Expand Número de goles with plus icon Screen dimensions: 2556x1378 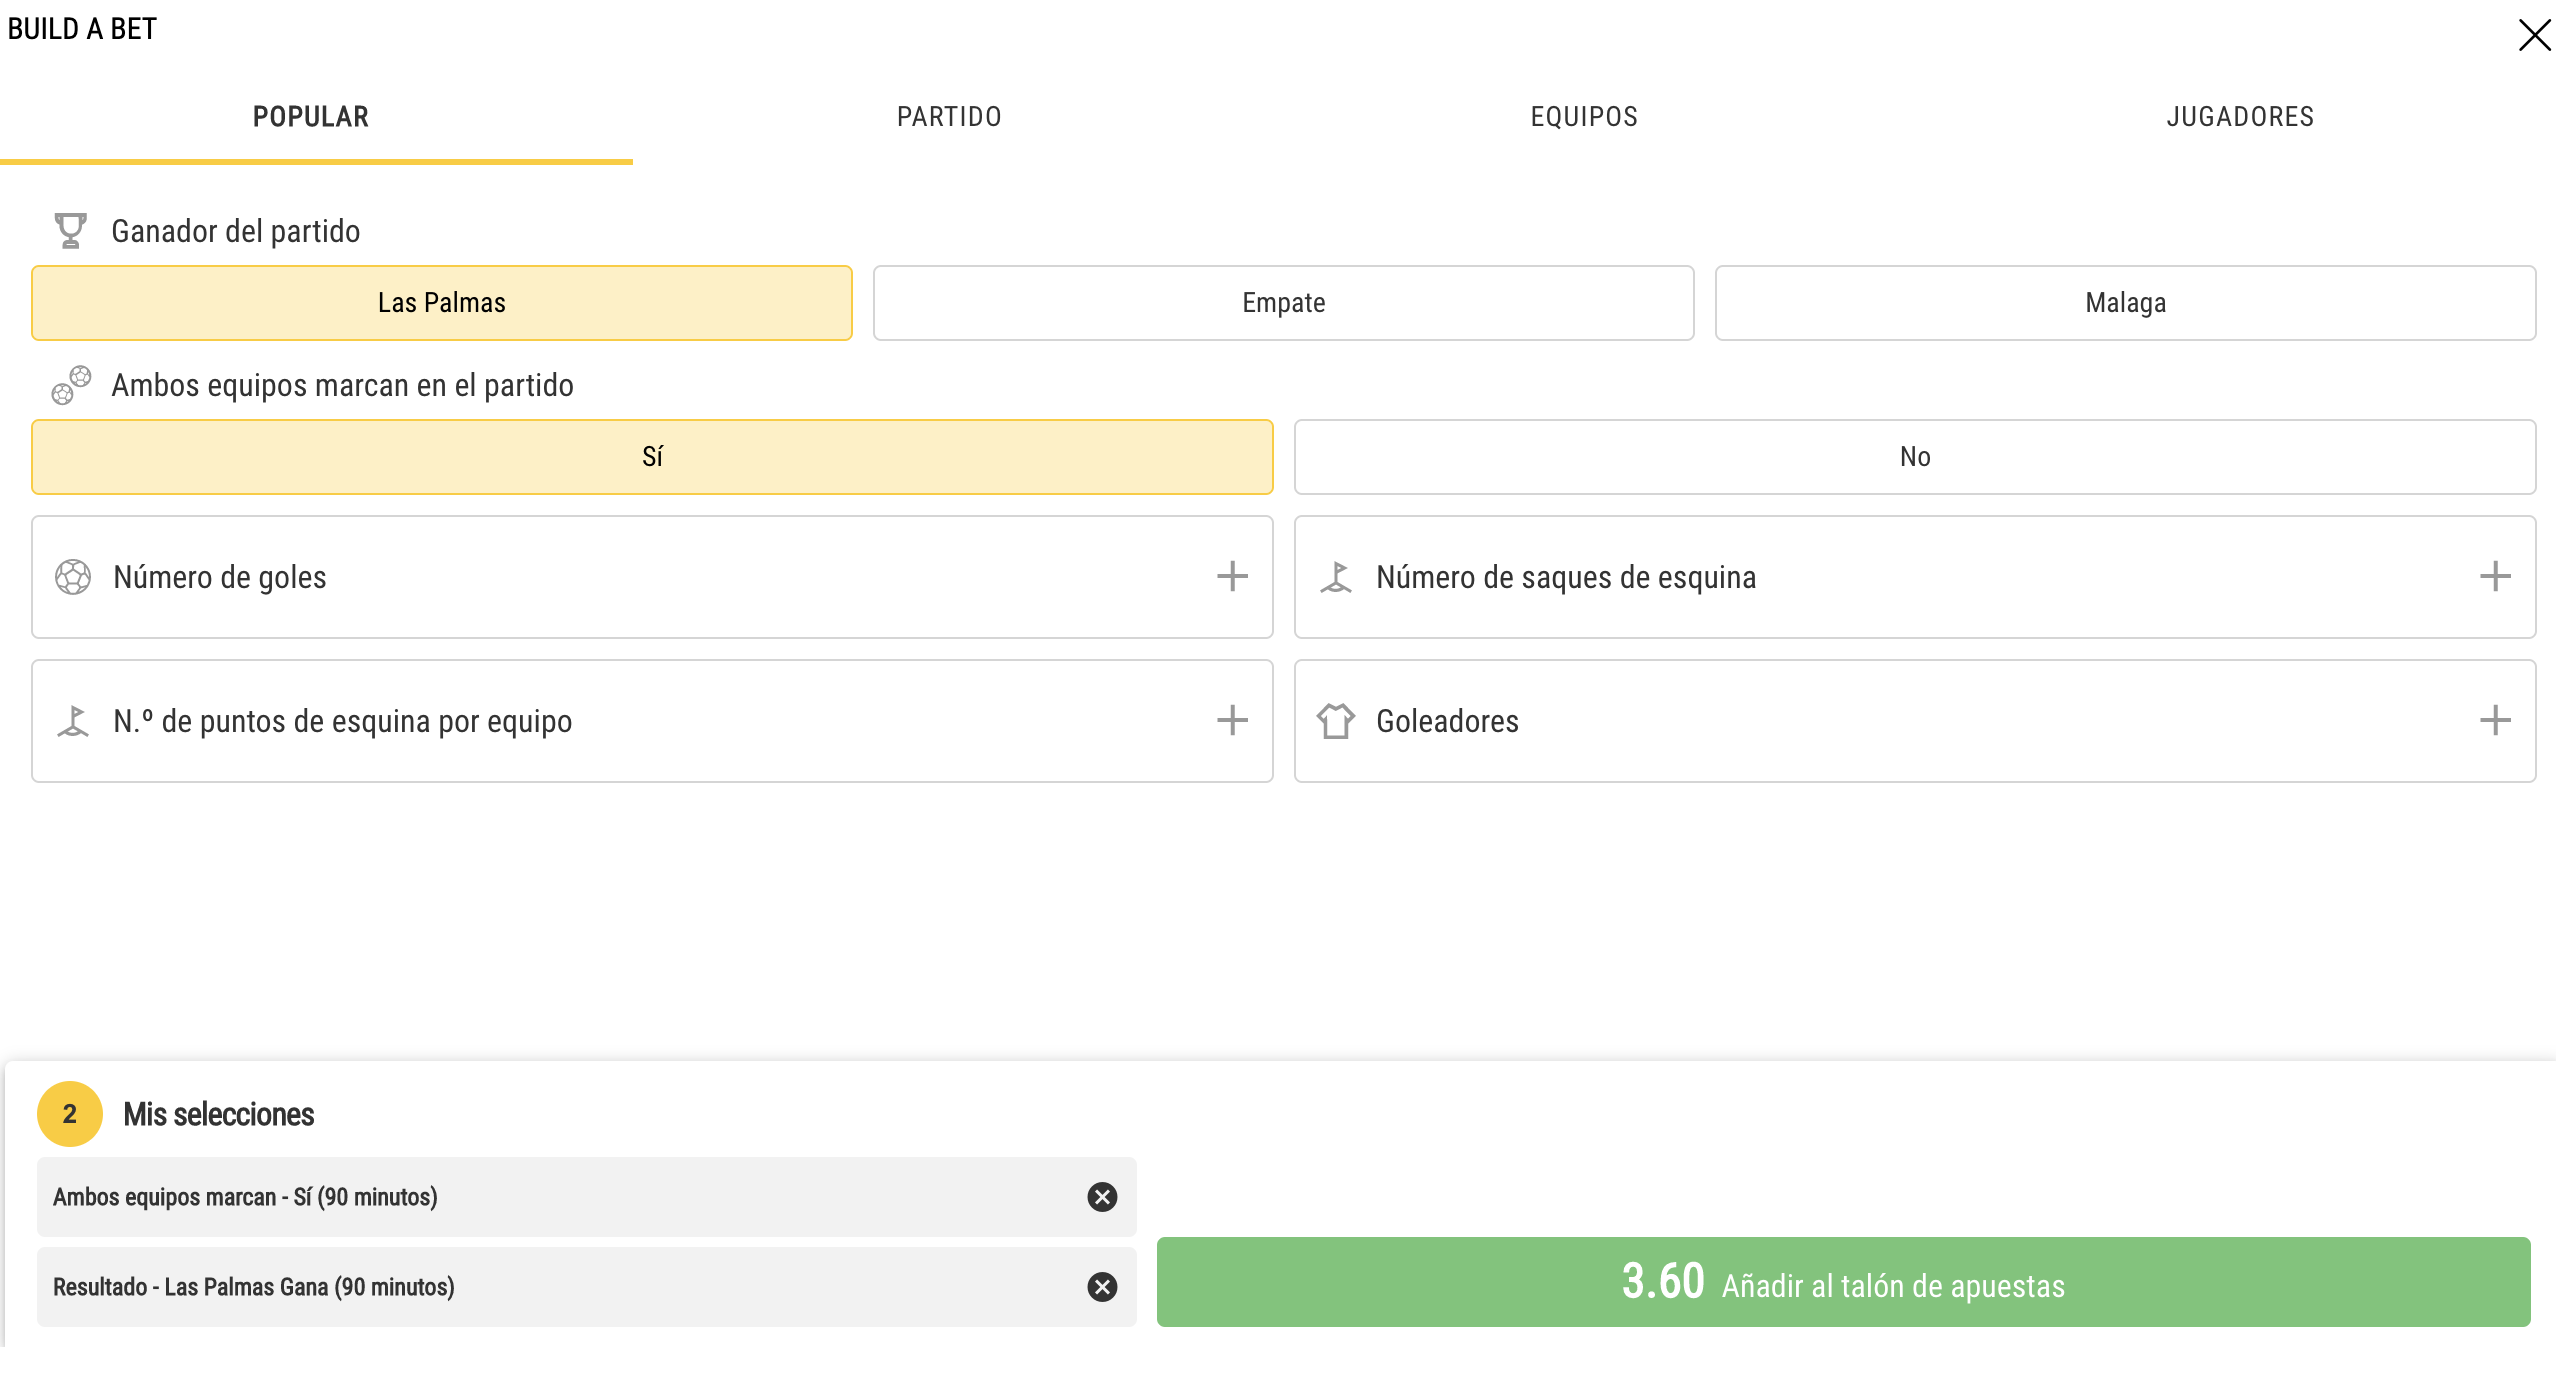(1232, 576)
